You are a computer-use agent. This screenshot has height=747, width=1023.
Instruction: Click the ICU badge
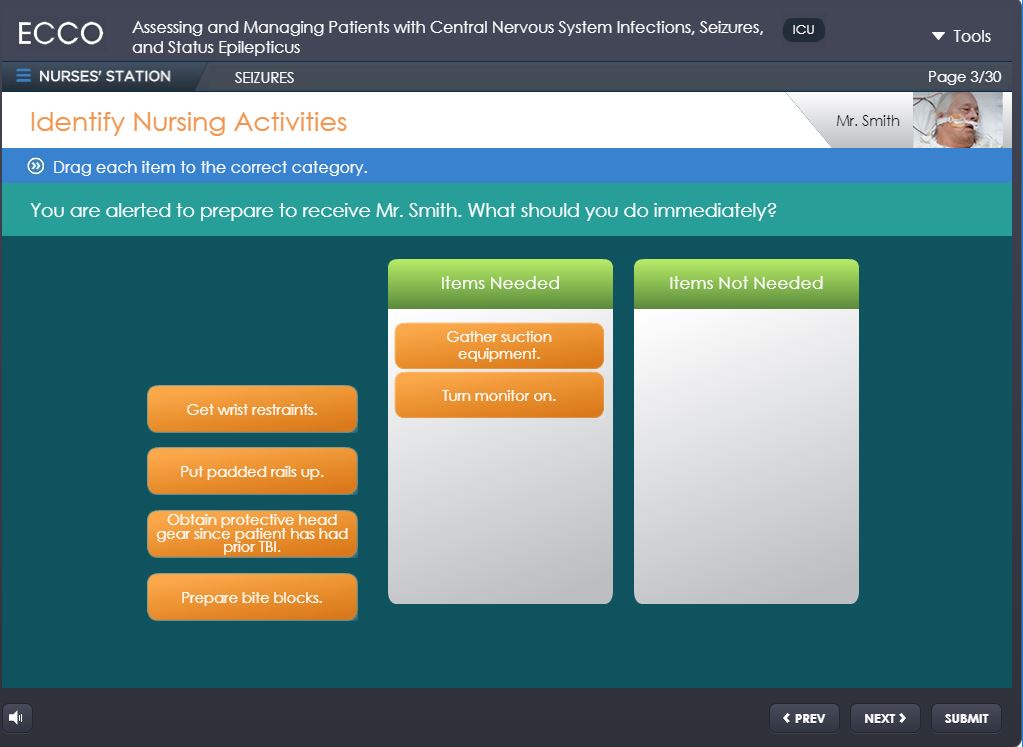(x=803, y=30)
